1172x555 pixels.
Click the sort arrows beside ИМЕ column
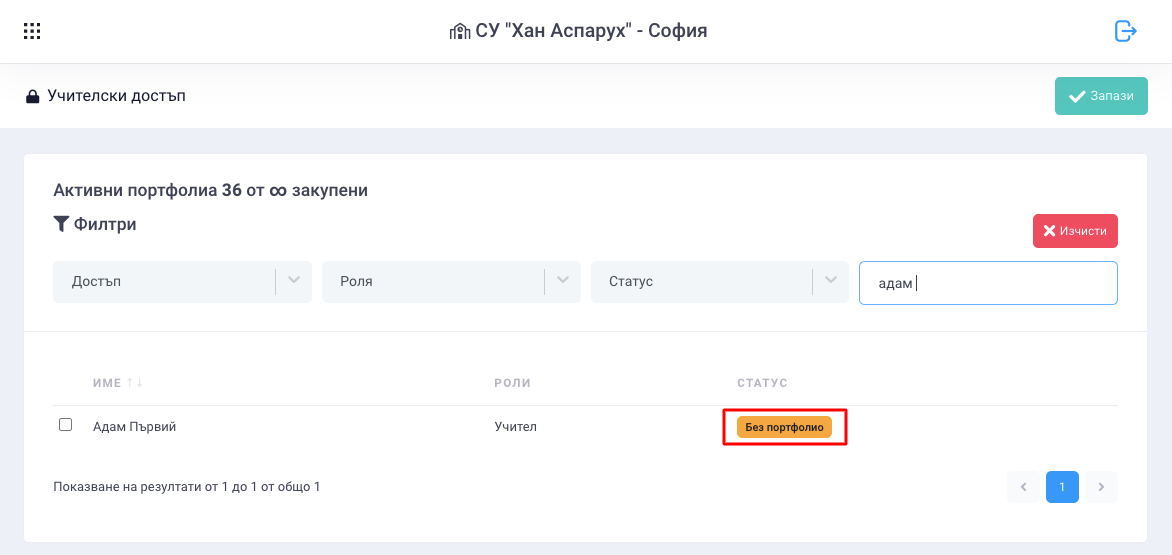point(135,382)
